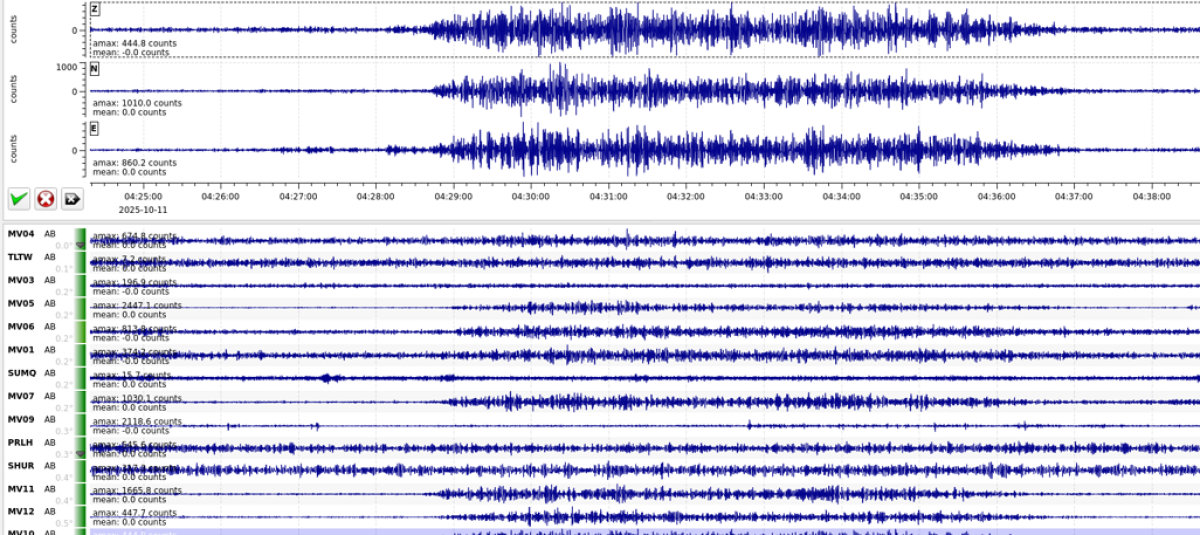Click the red X cancel pick icon

(45, 199)
